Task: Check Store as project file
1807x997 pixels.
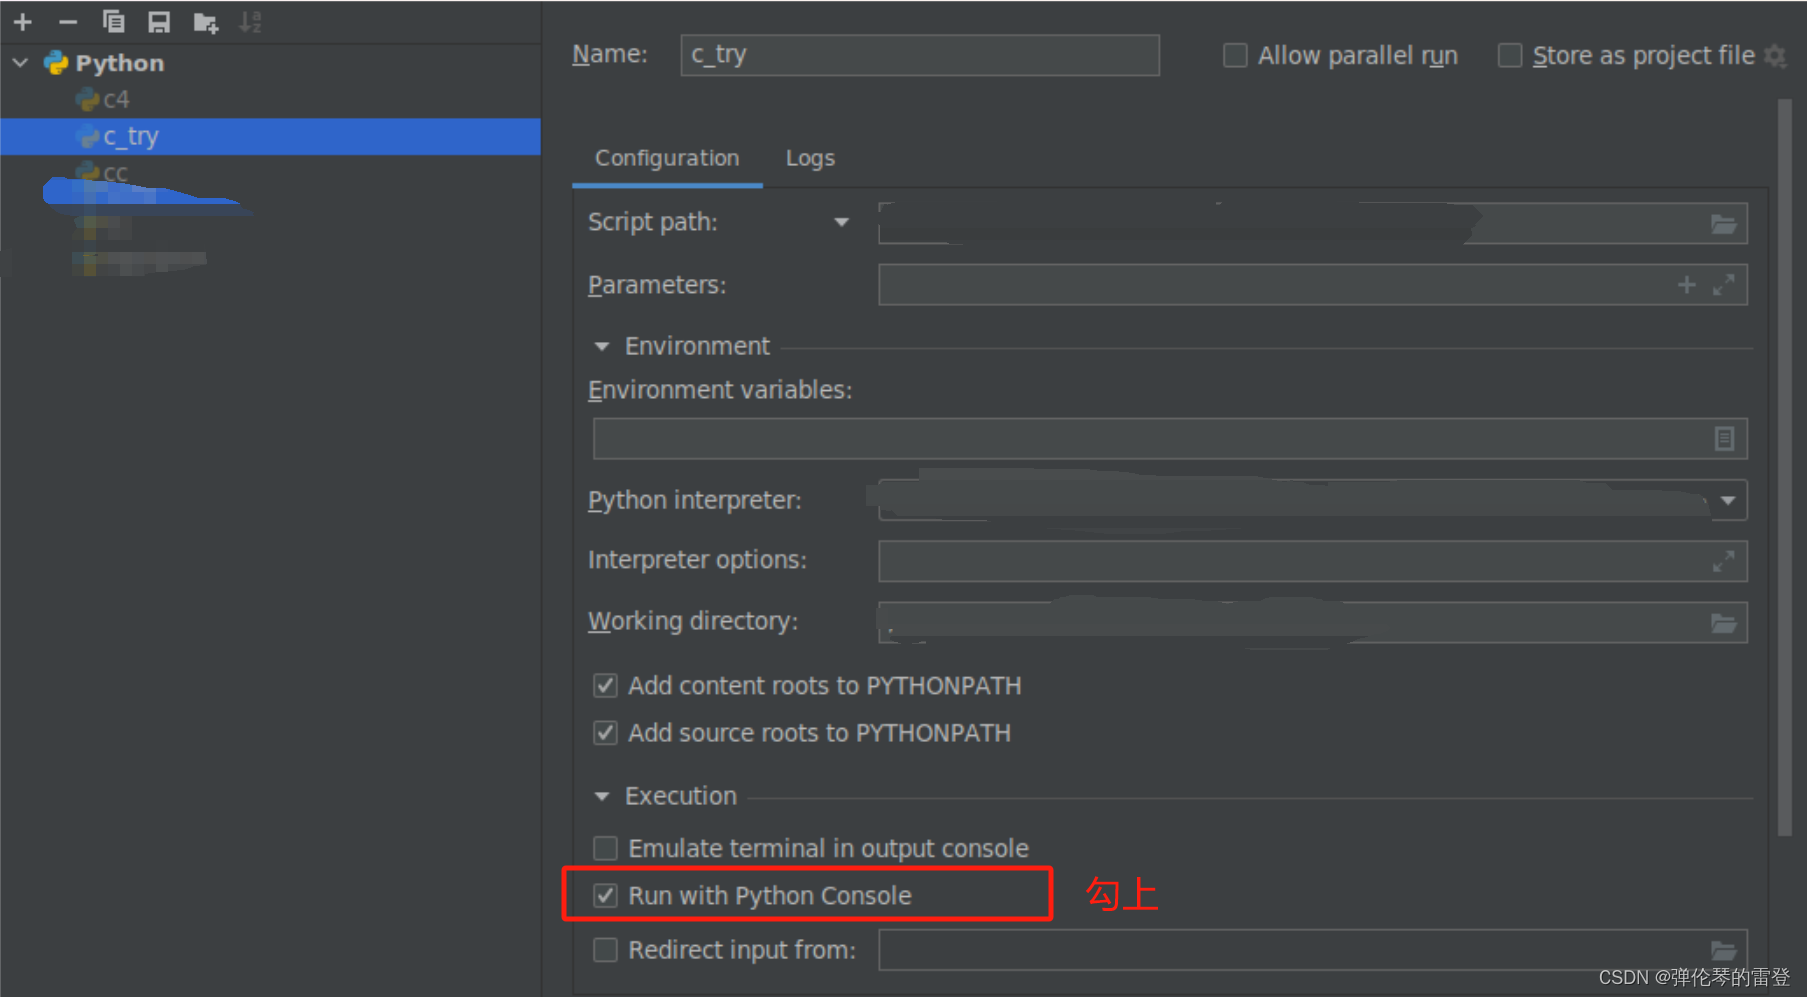Action: pos(1509,55)
